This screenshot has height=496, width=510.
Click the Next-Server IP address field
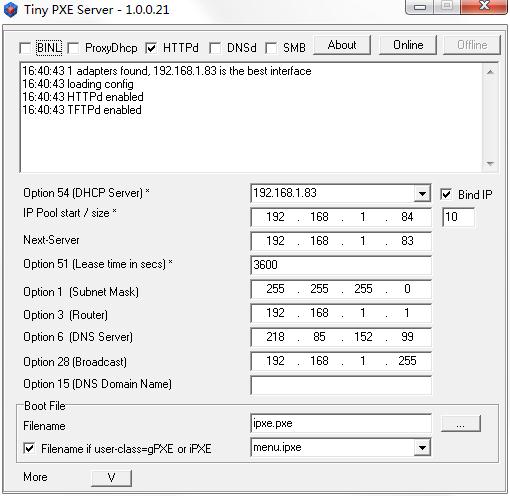pyautogui.click(x=341, y=241)
